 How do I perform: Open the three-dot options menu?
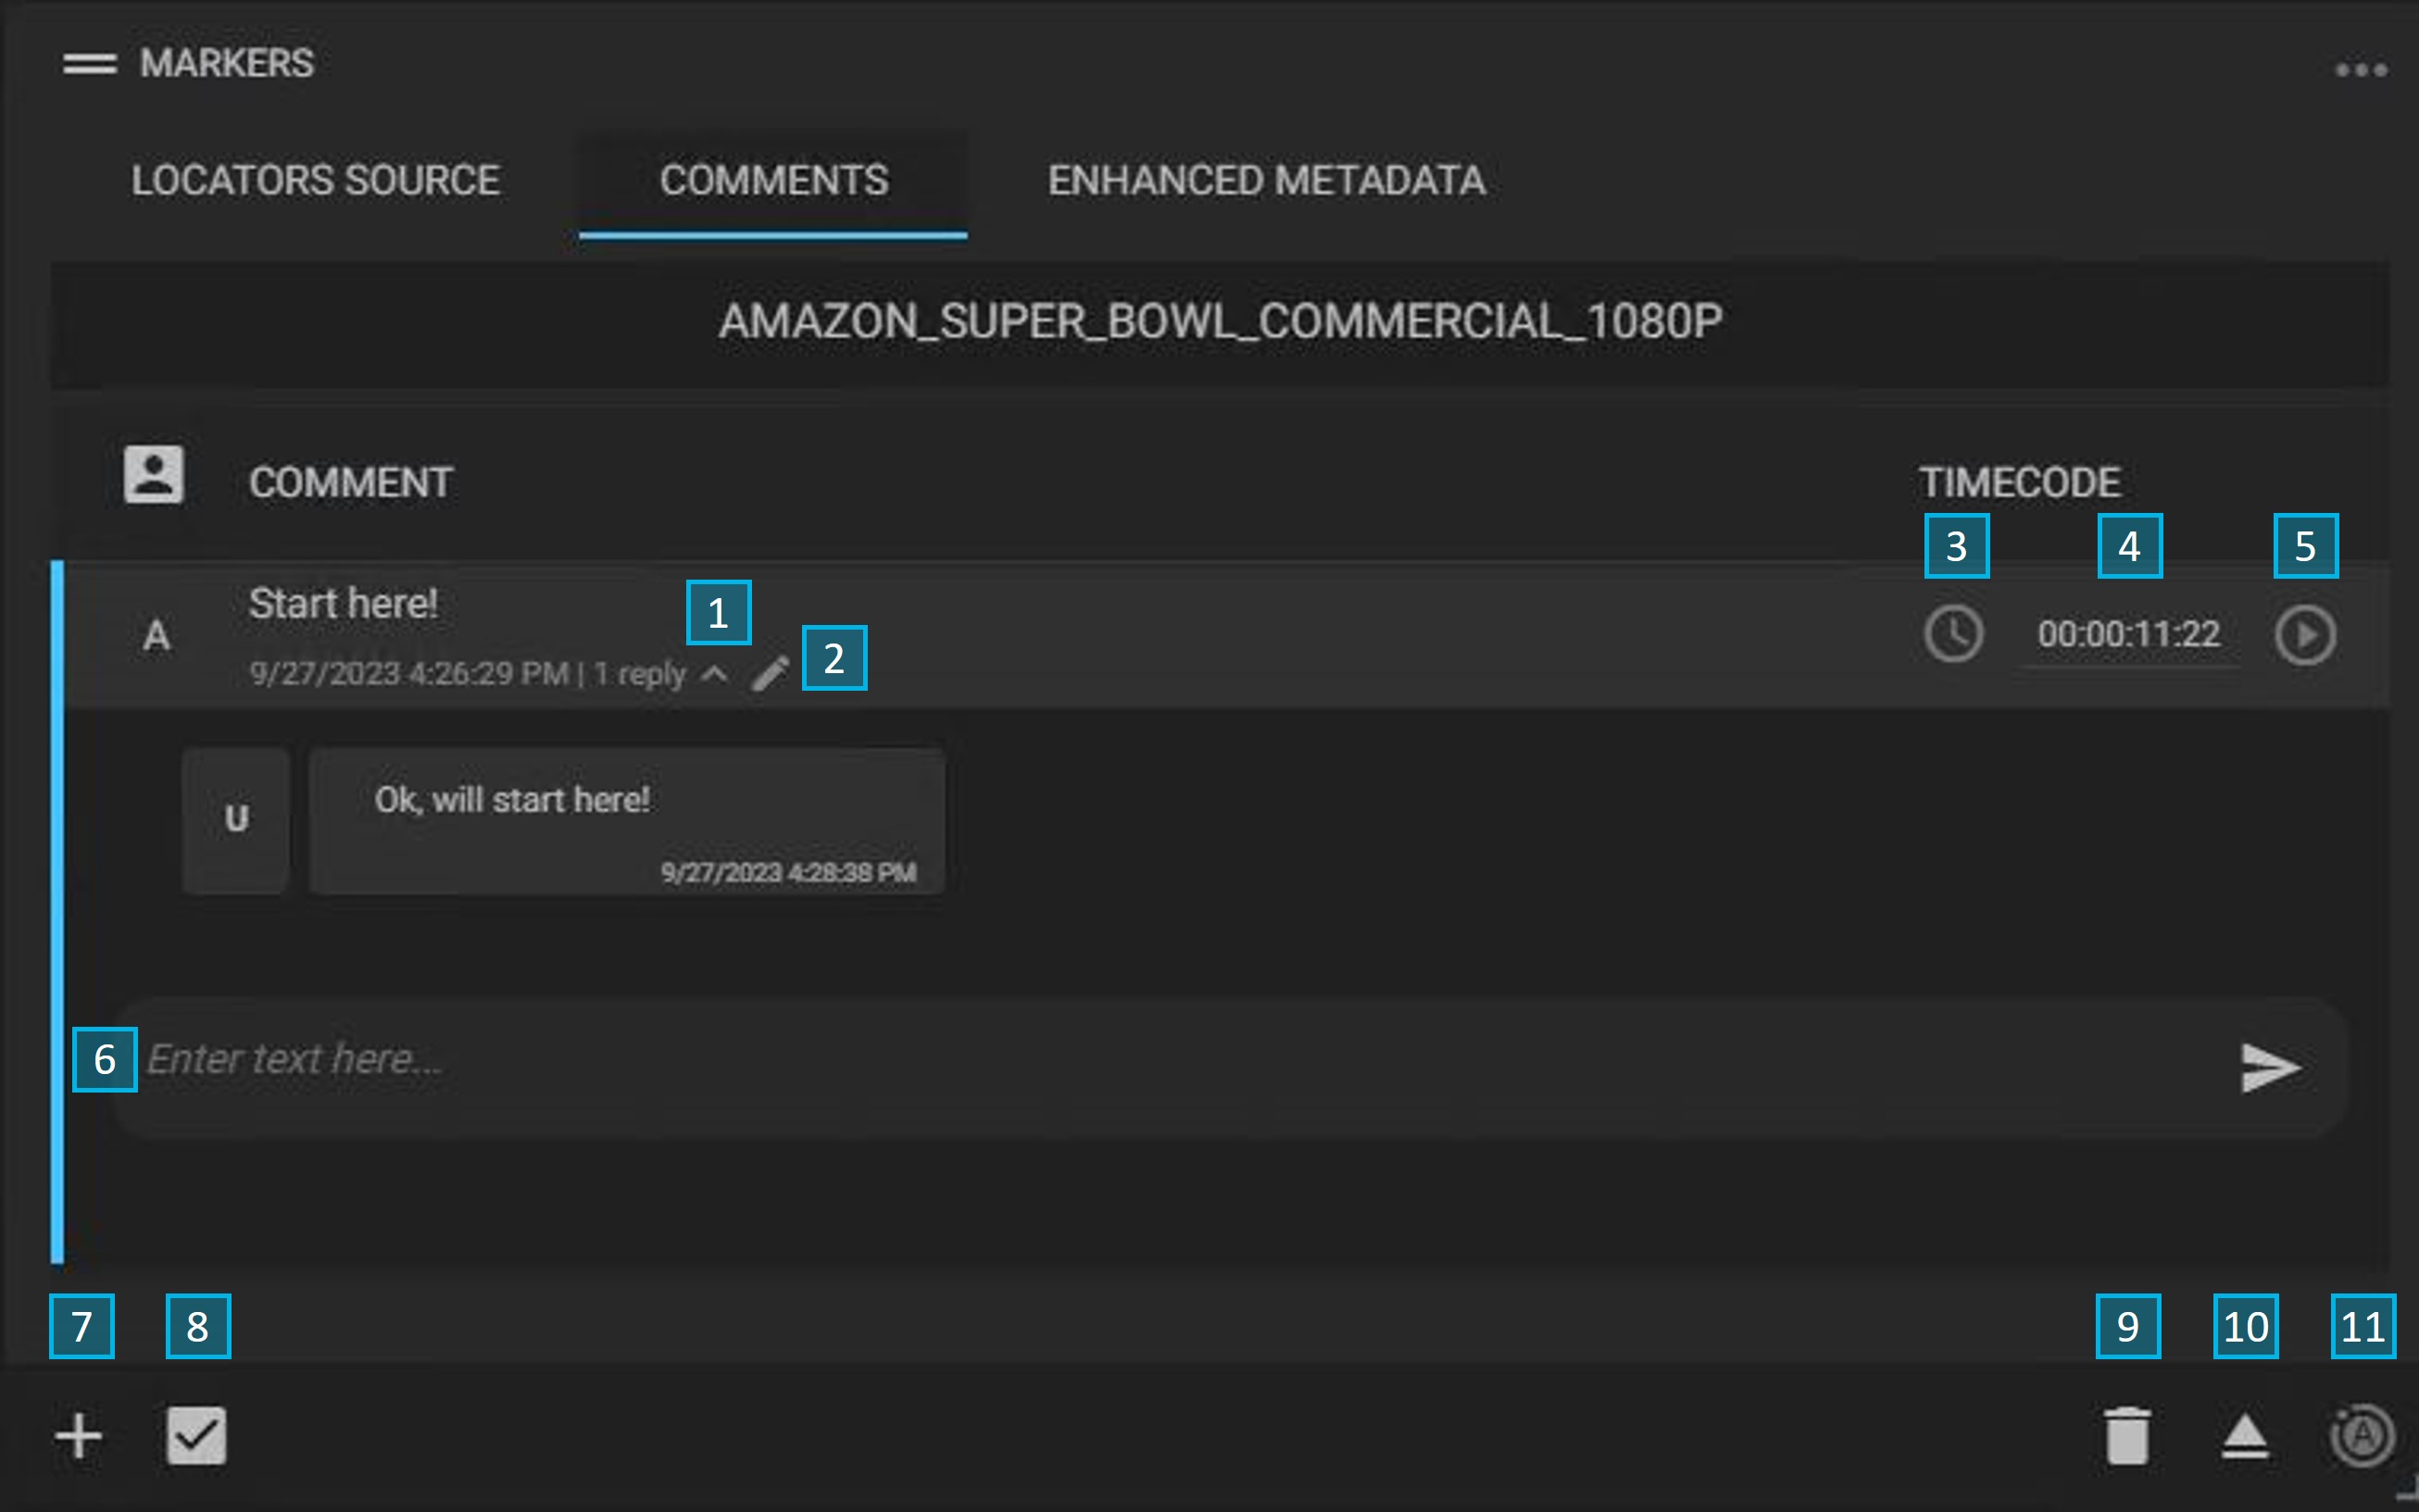tap(2361, 70)
